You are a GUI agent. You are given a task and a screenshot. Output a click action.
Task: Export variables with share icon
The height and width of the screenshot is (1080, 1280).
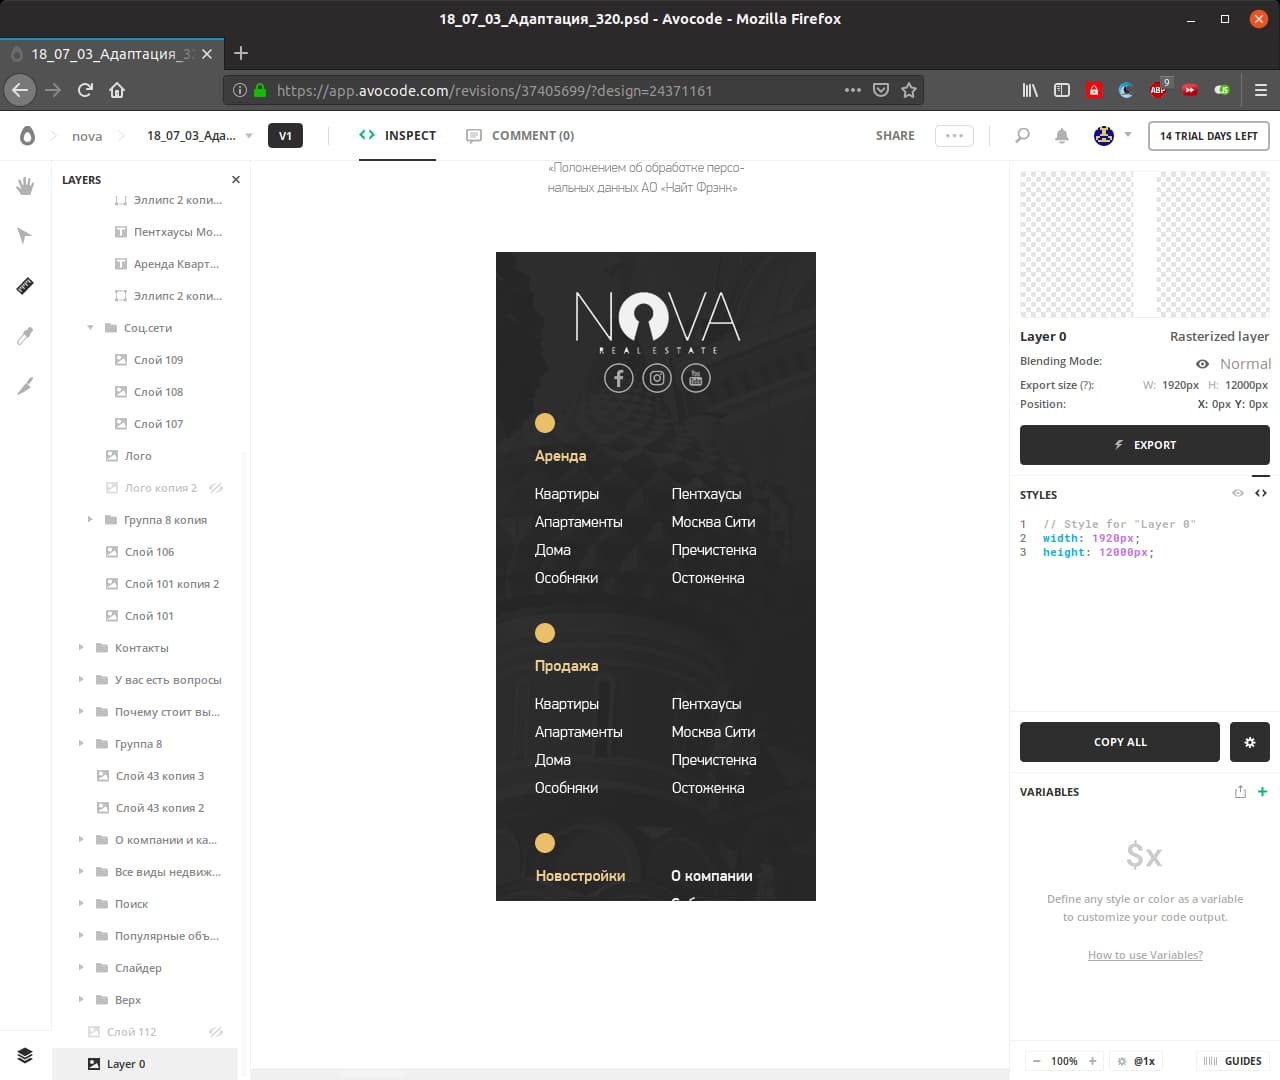tap(1240, 791)
